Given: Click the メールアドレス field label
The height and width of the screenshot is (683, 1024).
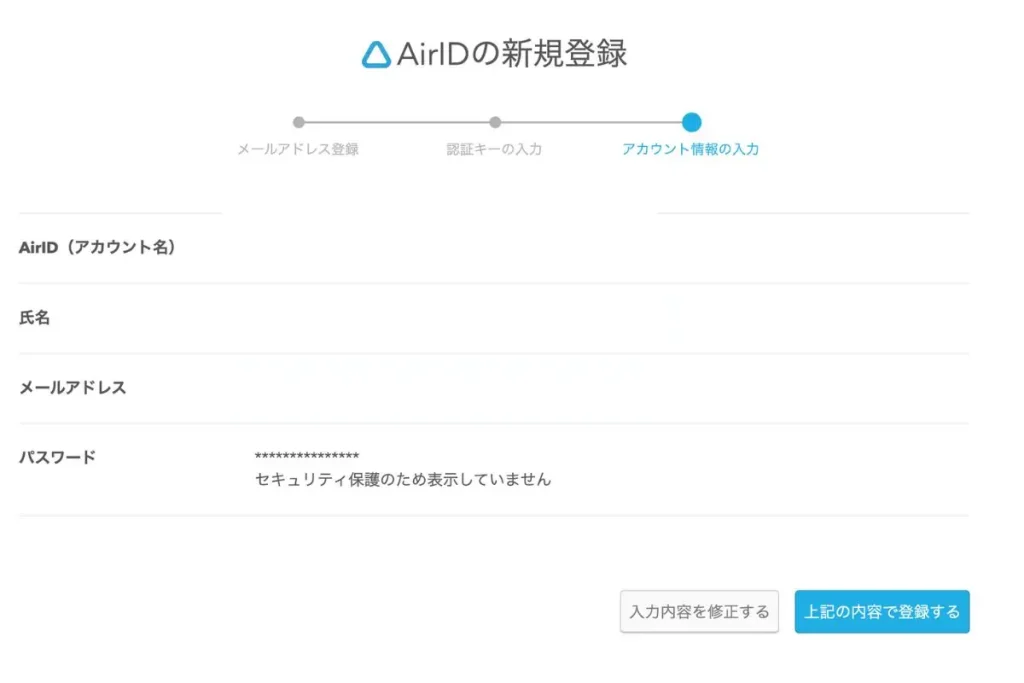Looking at the screenshot, I should 72,388.
